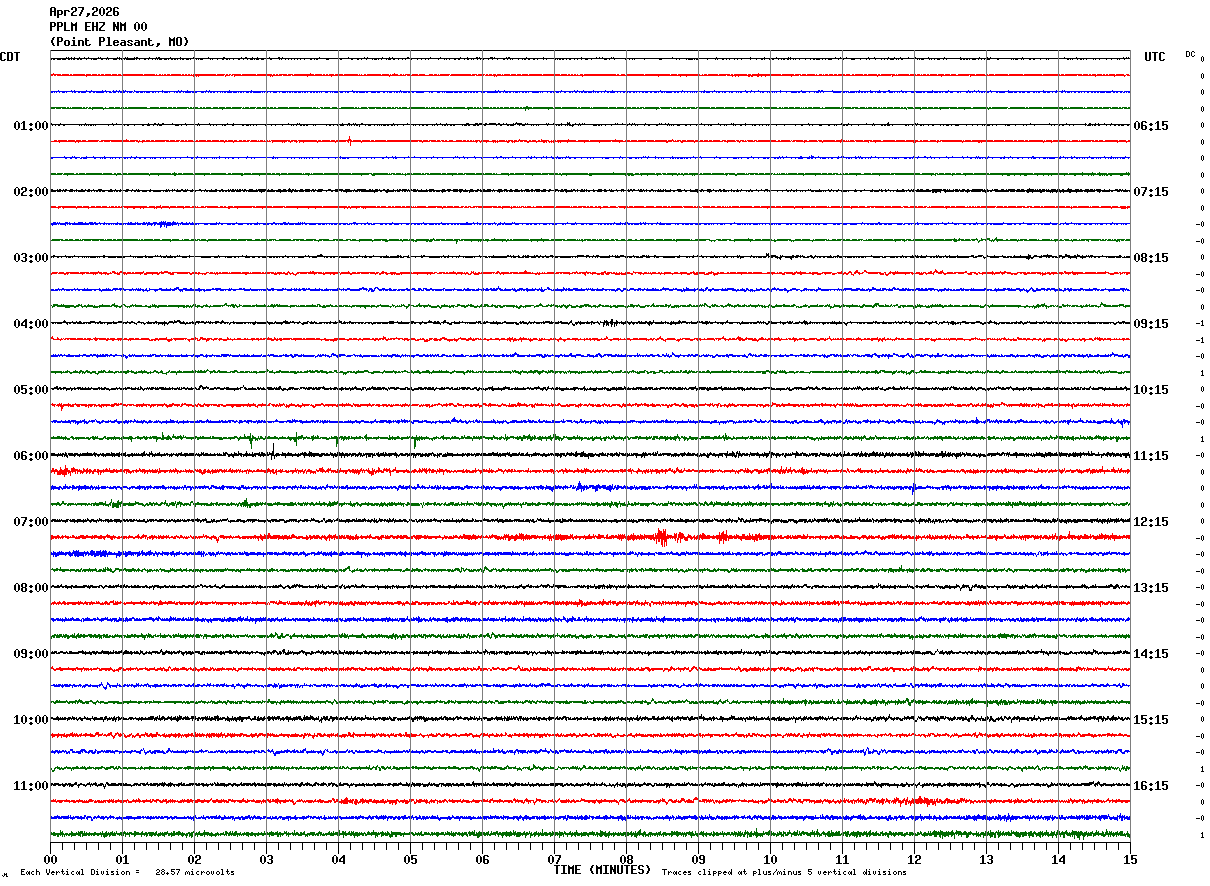Click the 07:15 UTC row label

pyautogui.click(x=1151, y=192)
